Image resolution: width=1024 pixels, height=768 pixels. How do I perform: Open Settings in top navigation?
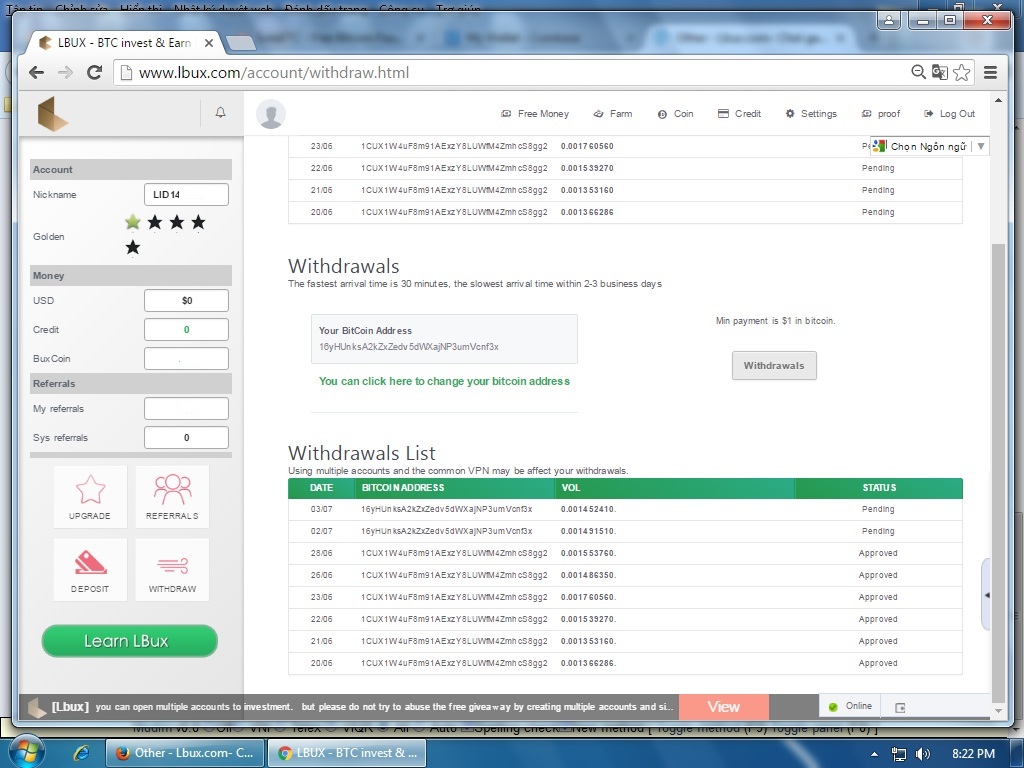pos(811,114)
